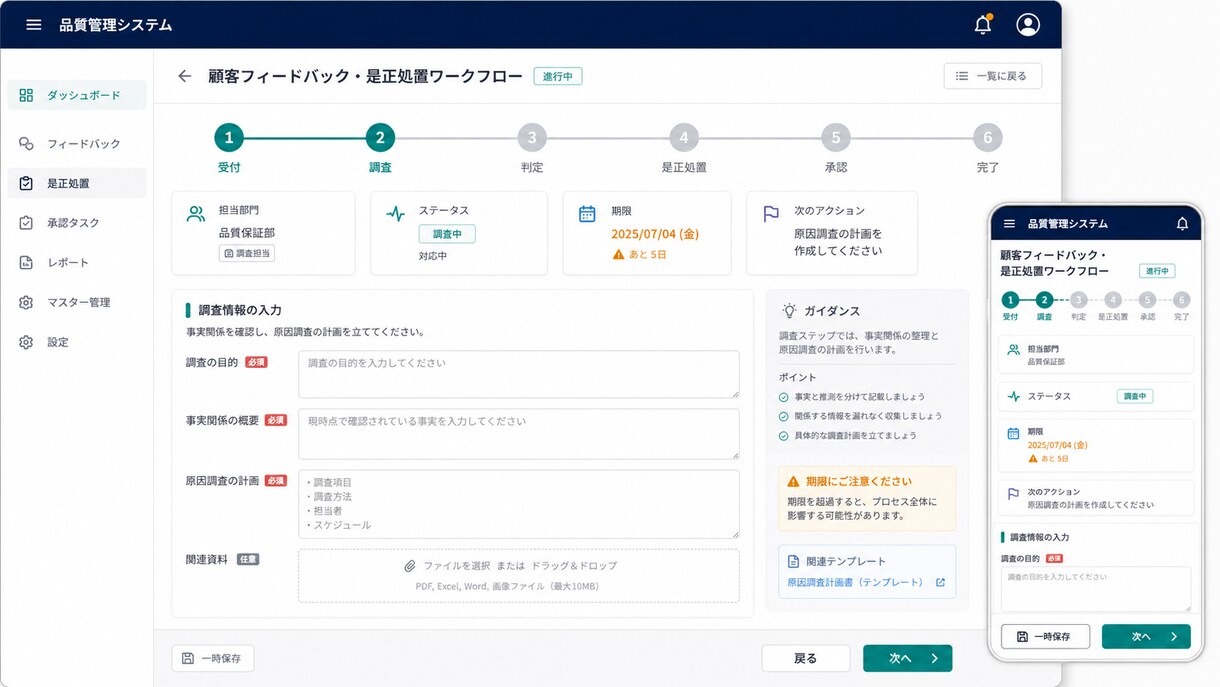Select step 5 承認 in mobile stepper

click(1147, 300)
